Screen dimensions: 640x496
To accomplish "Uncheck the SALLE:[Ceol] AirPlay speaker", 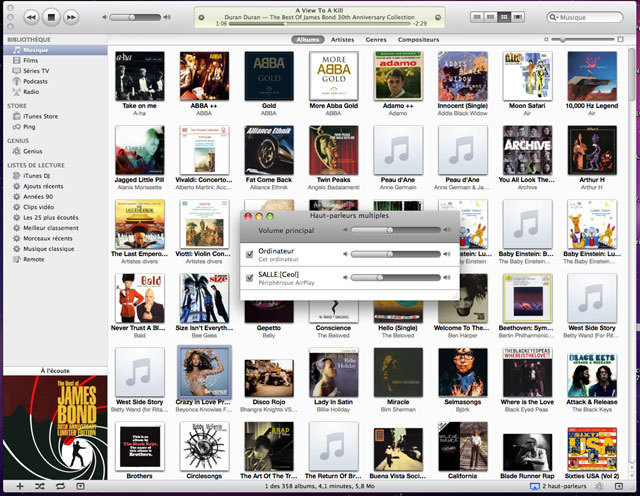I will 249,278.
